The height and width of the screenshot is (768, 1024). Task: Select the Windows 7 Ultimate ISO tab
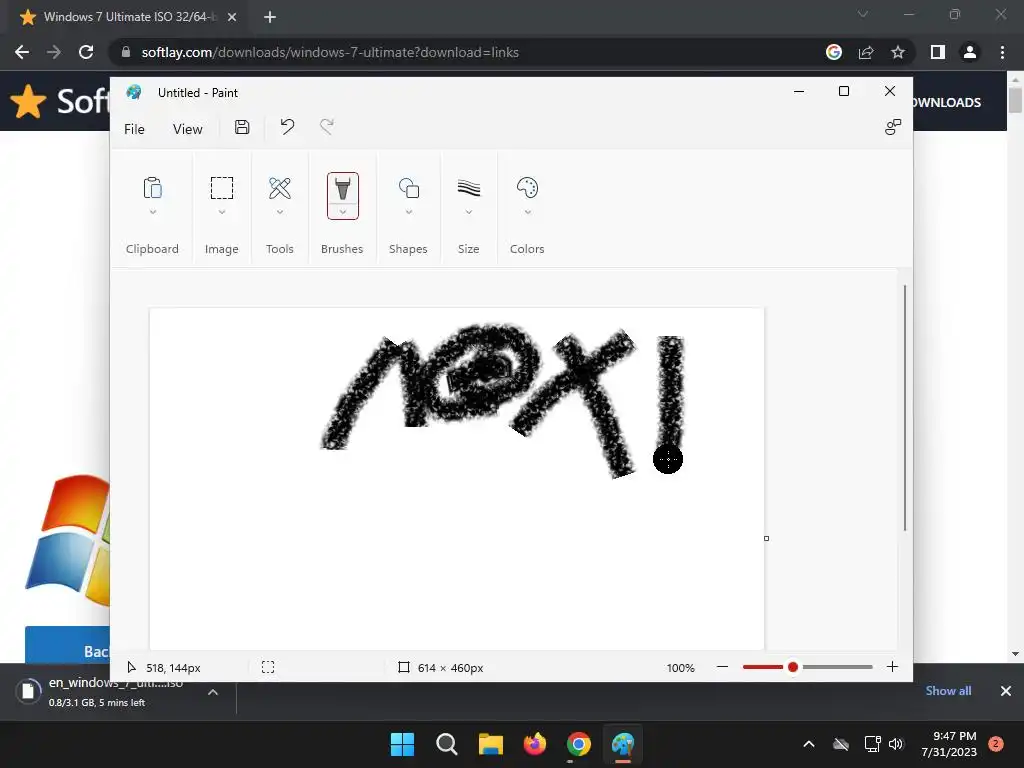(x=129, y=17)
